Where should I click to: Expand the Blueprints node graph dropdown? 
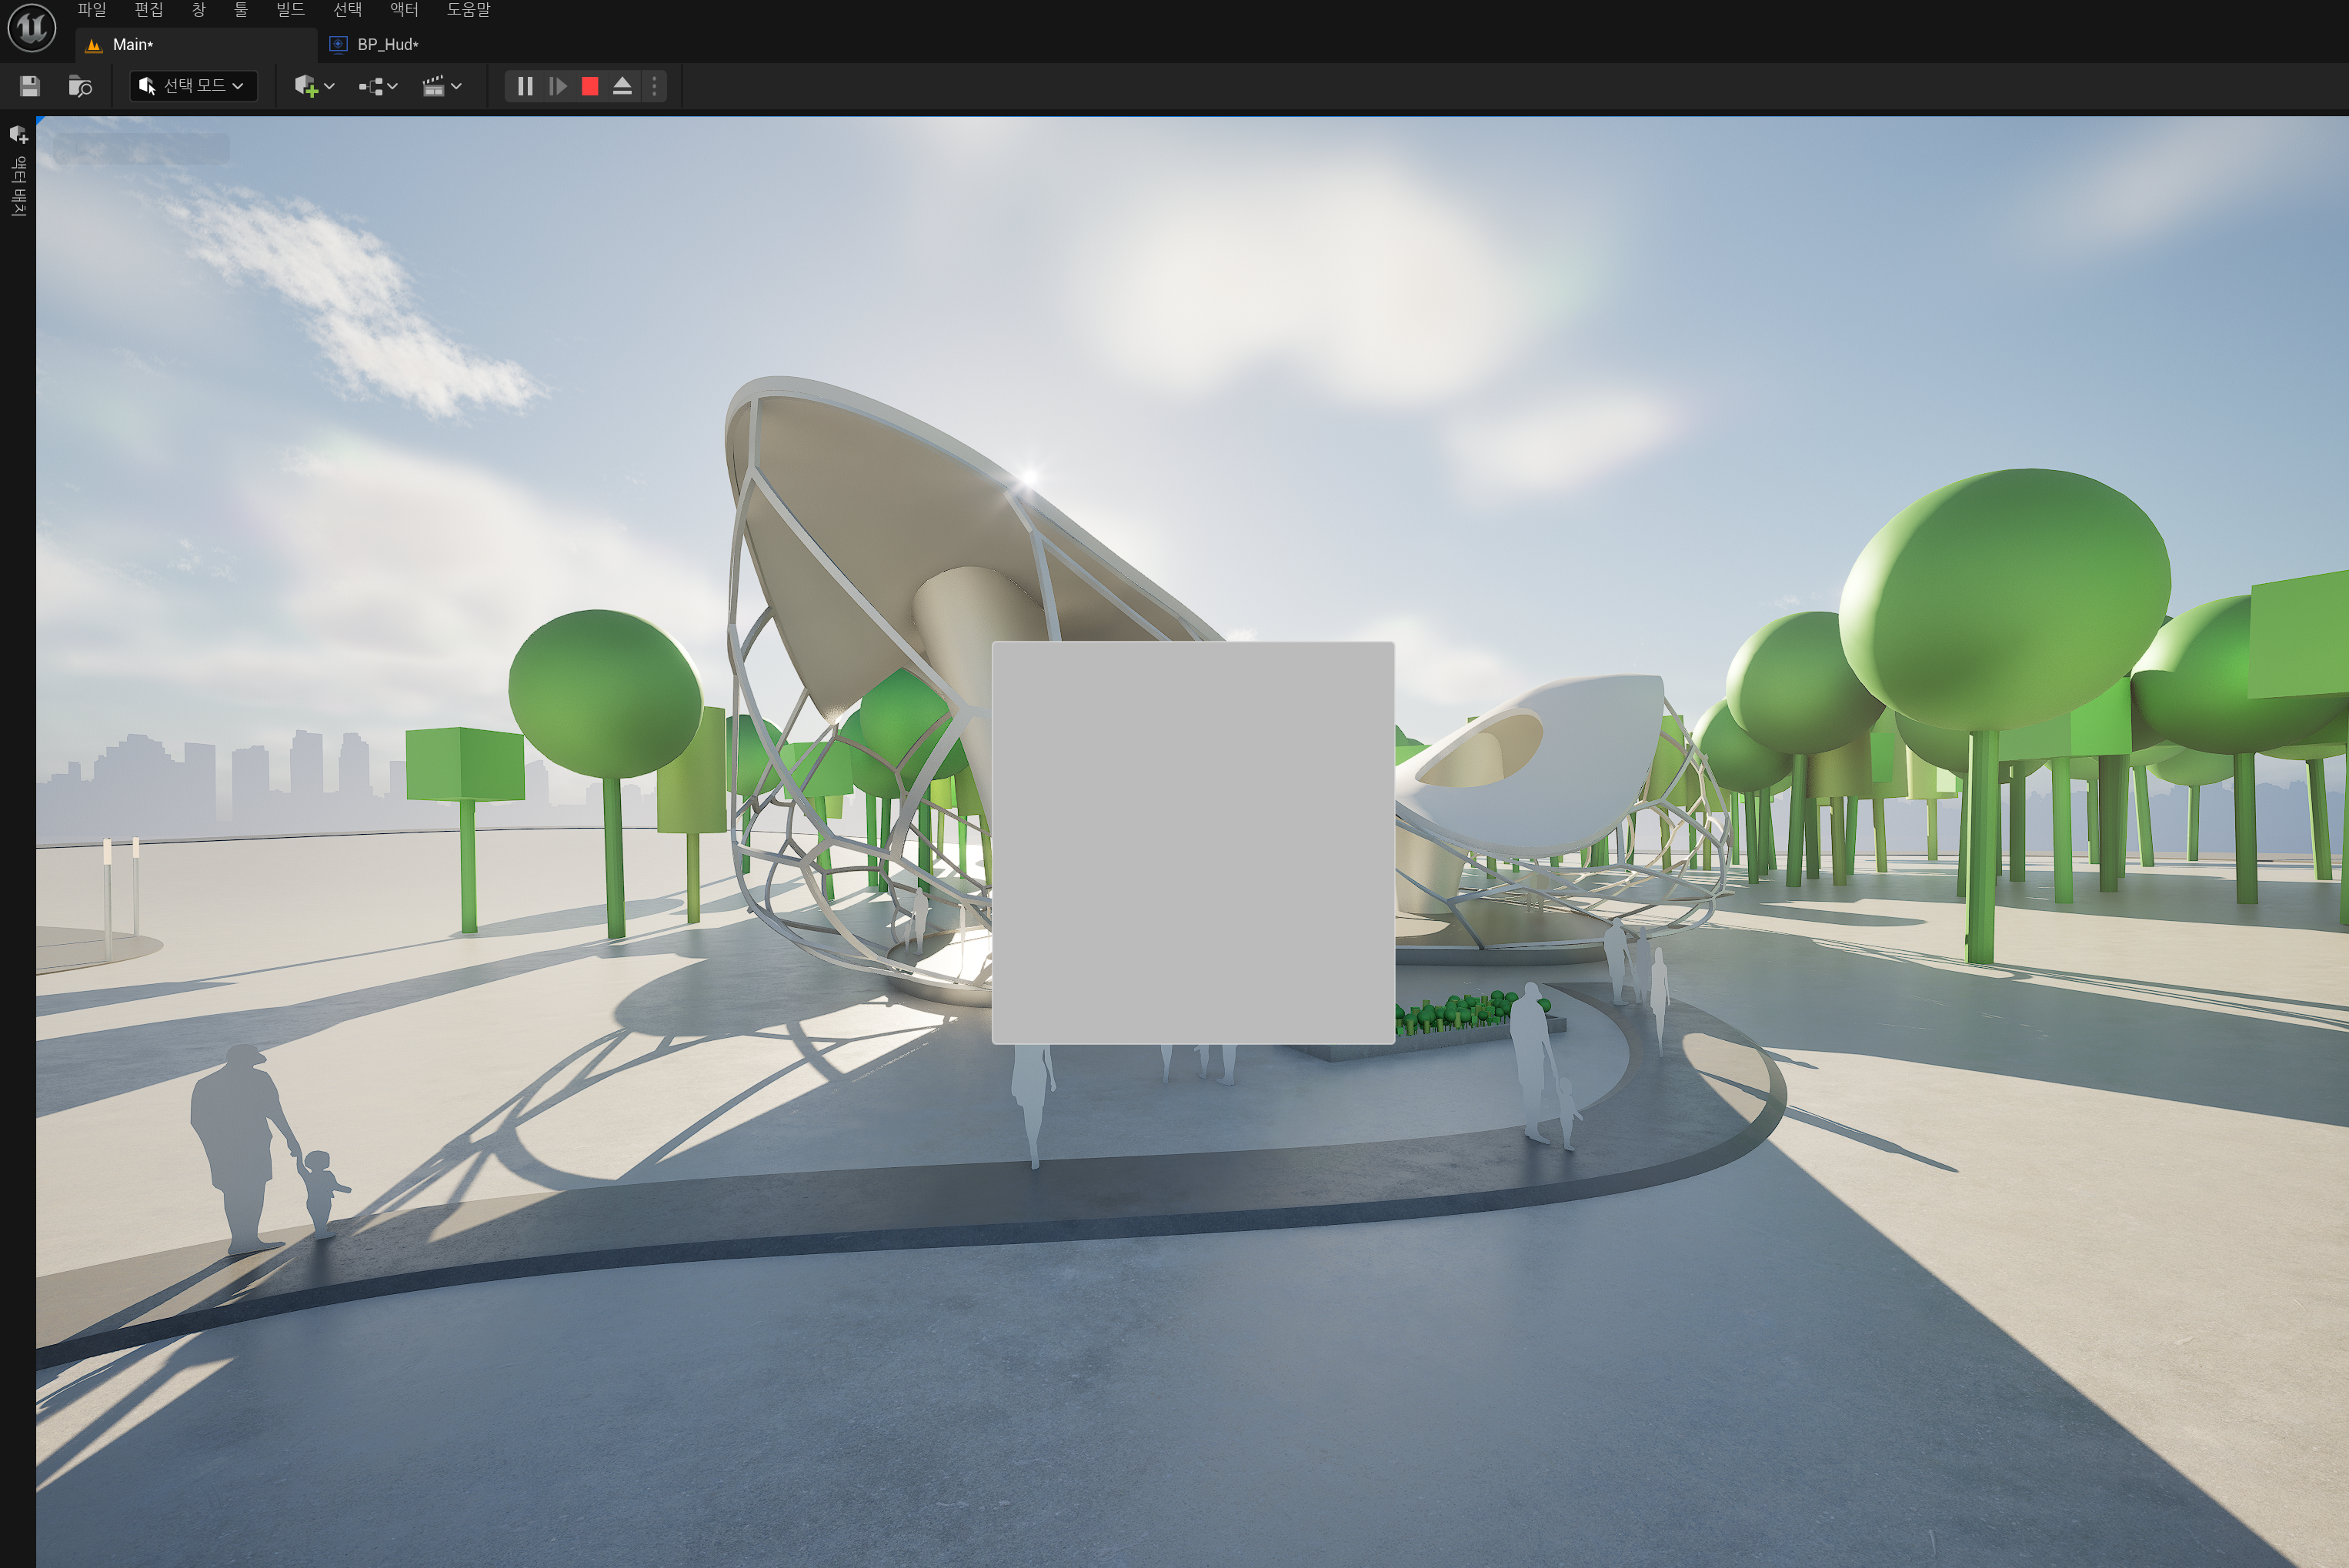point(378,86)
